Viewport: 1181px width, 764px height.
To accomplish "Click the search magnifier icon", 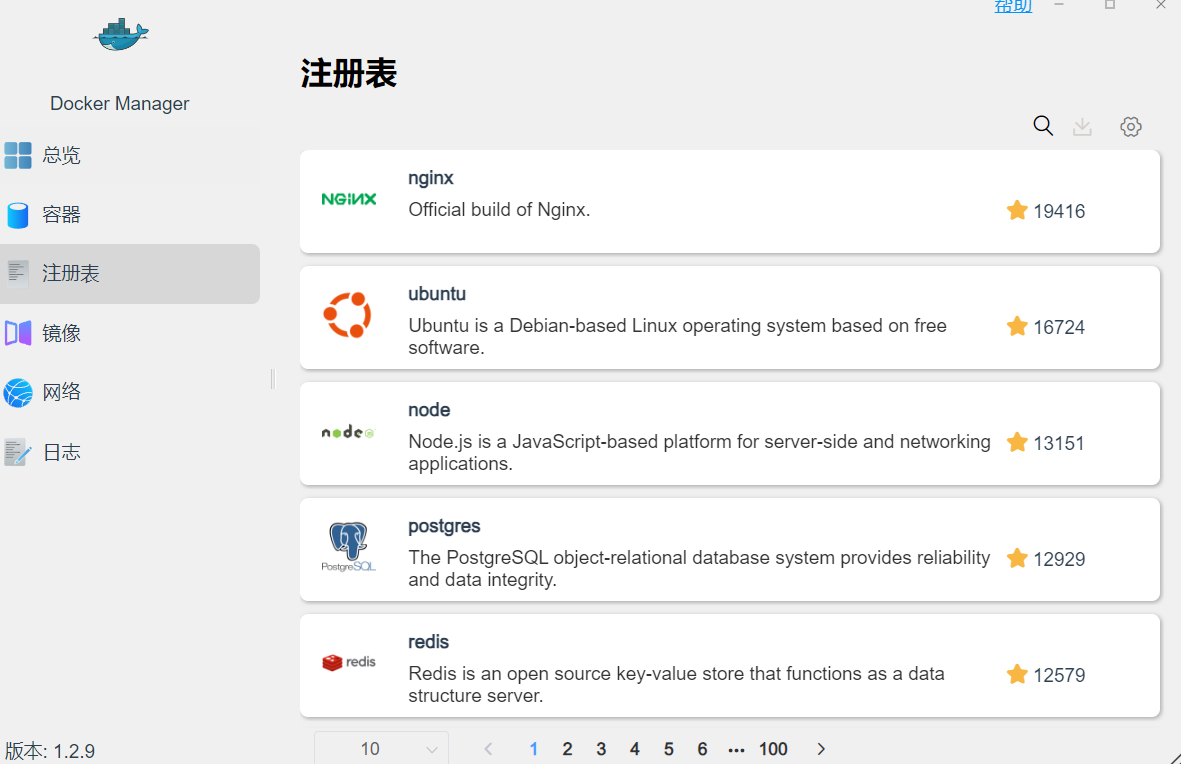I will (1043, 126).
